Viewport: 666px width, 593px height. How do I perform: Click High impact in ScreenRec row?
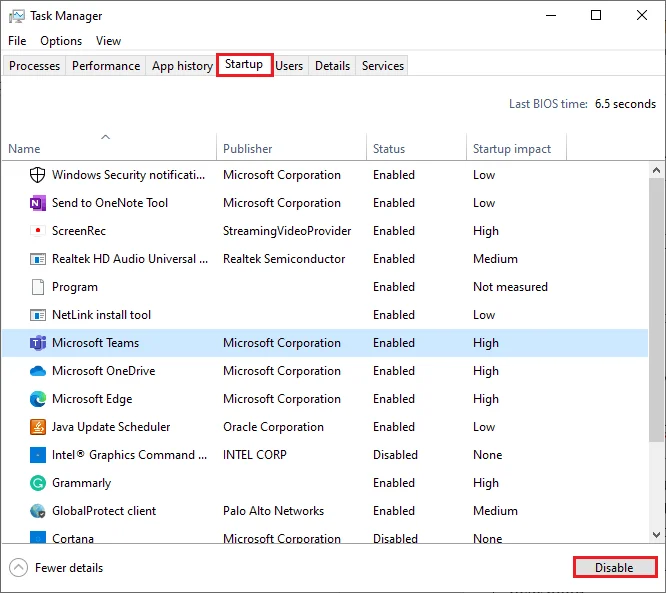(486, 231)
